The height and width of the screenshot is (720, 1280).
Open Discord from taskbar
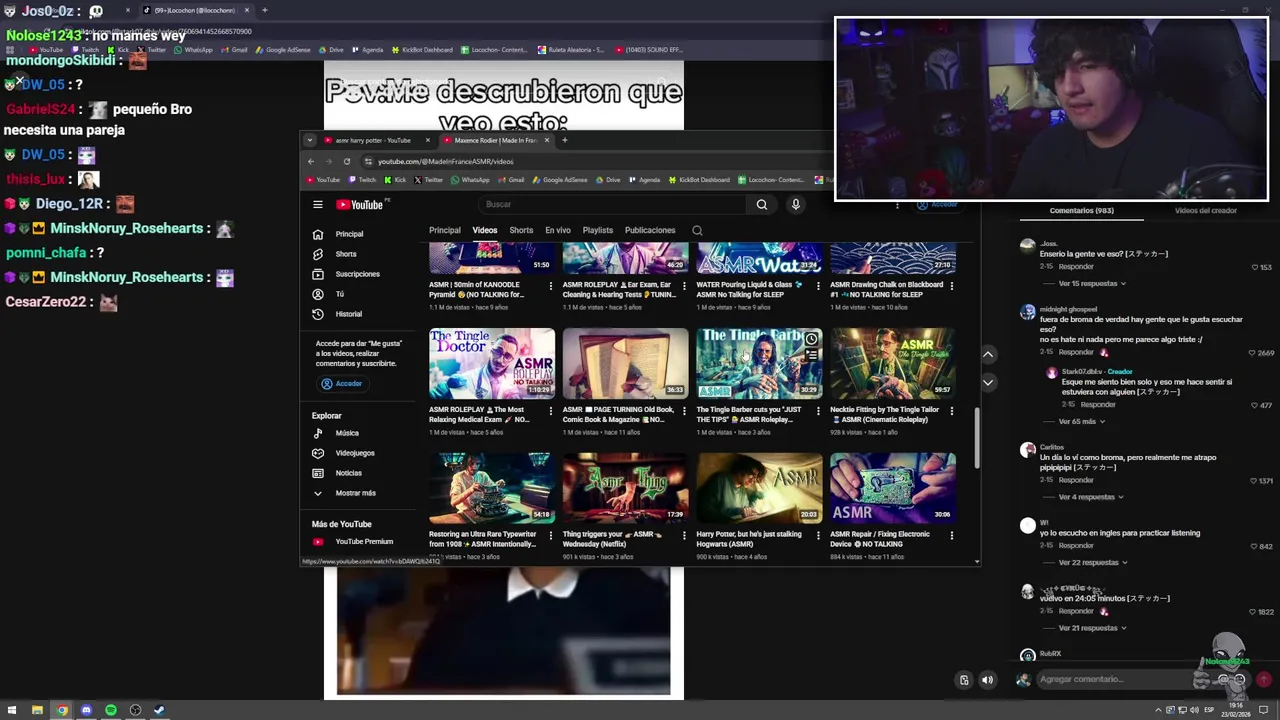(86, 710)
